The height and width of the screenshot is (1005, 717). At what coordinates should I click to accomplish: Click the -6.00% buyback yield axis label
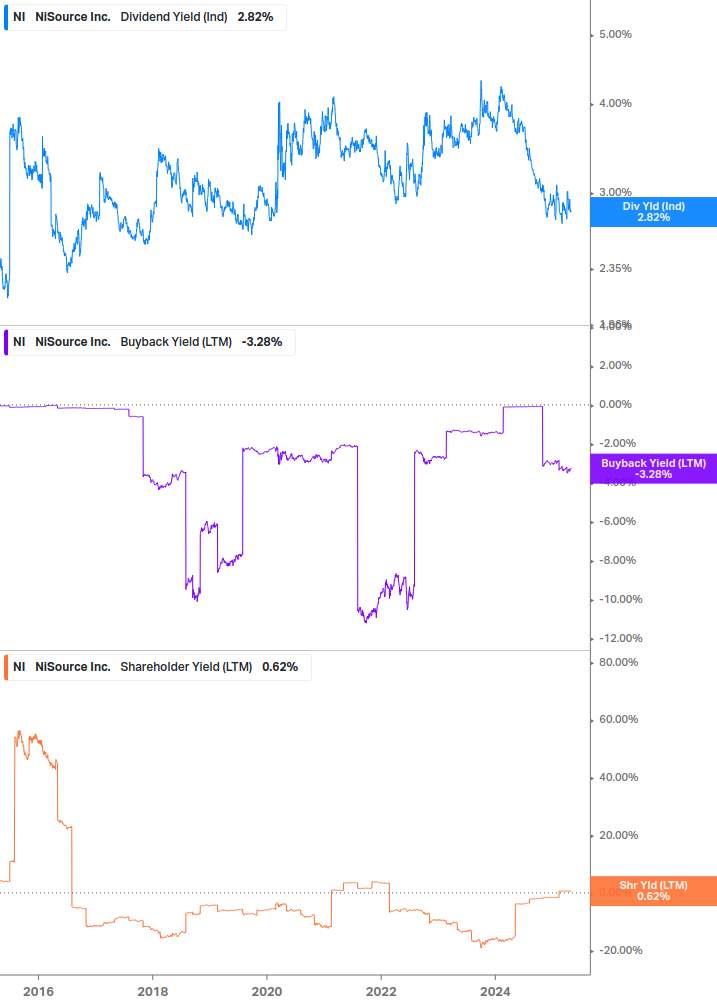point(618,522)
